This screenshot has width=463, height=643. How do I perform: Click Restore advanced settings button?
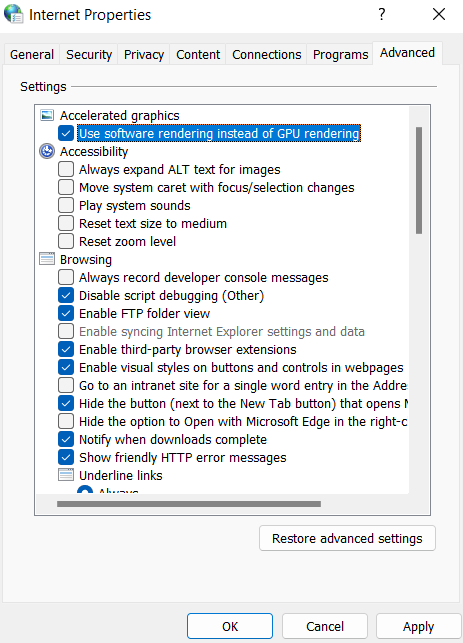point(347,538)
